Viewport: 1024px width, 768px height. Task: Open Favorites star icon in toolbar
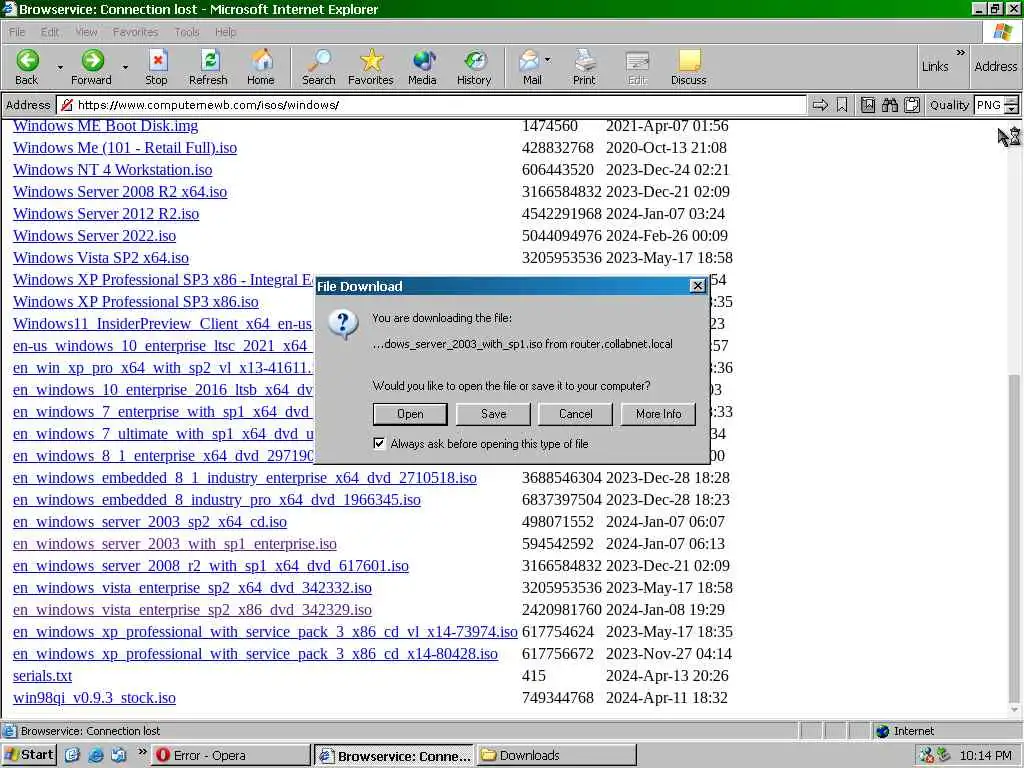(x=372, y=60)
